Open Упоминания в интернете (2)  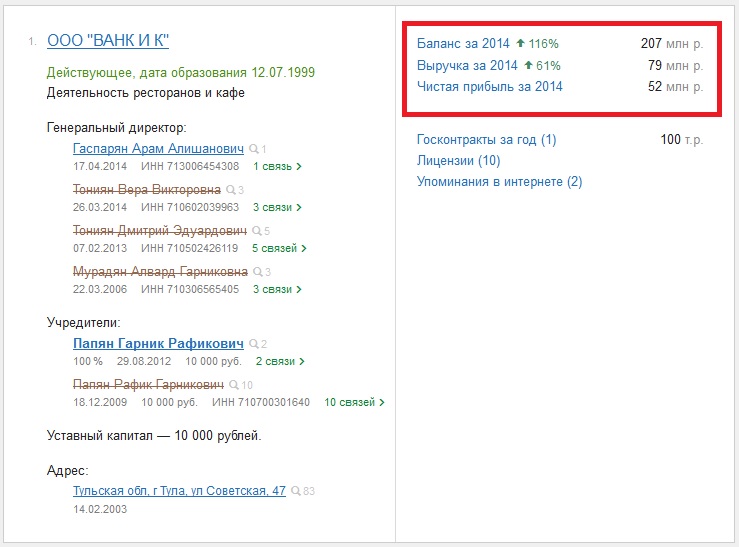tap(499, 182)
